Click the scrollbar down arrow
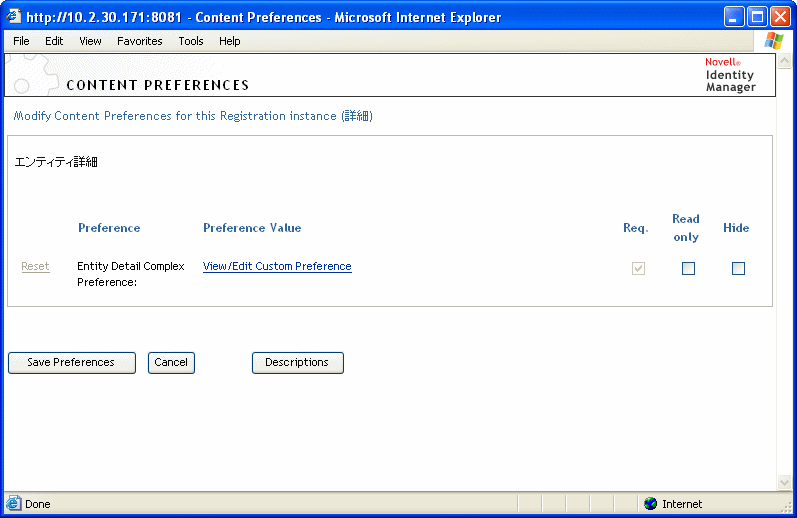The image size is (797, 518). pos(784,482)
